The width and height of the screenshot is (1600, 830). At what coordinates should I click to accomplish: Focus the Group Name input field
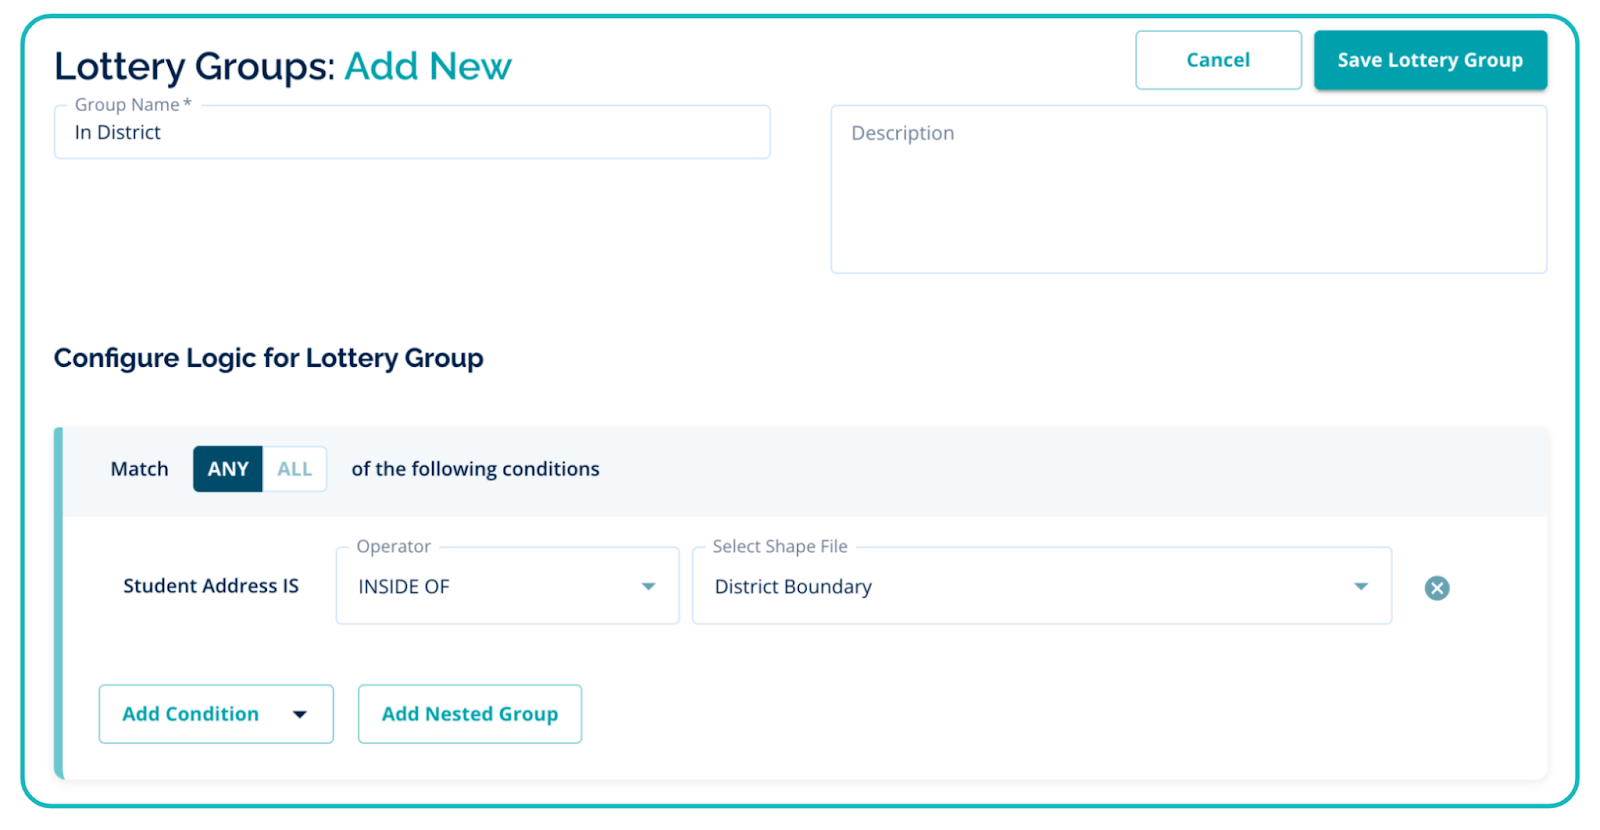[411, 133]
